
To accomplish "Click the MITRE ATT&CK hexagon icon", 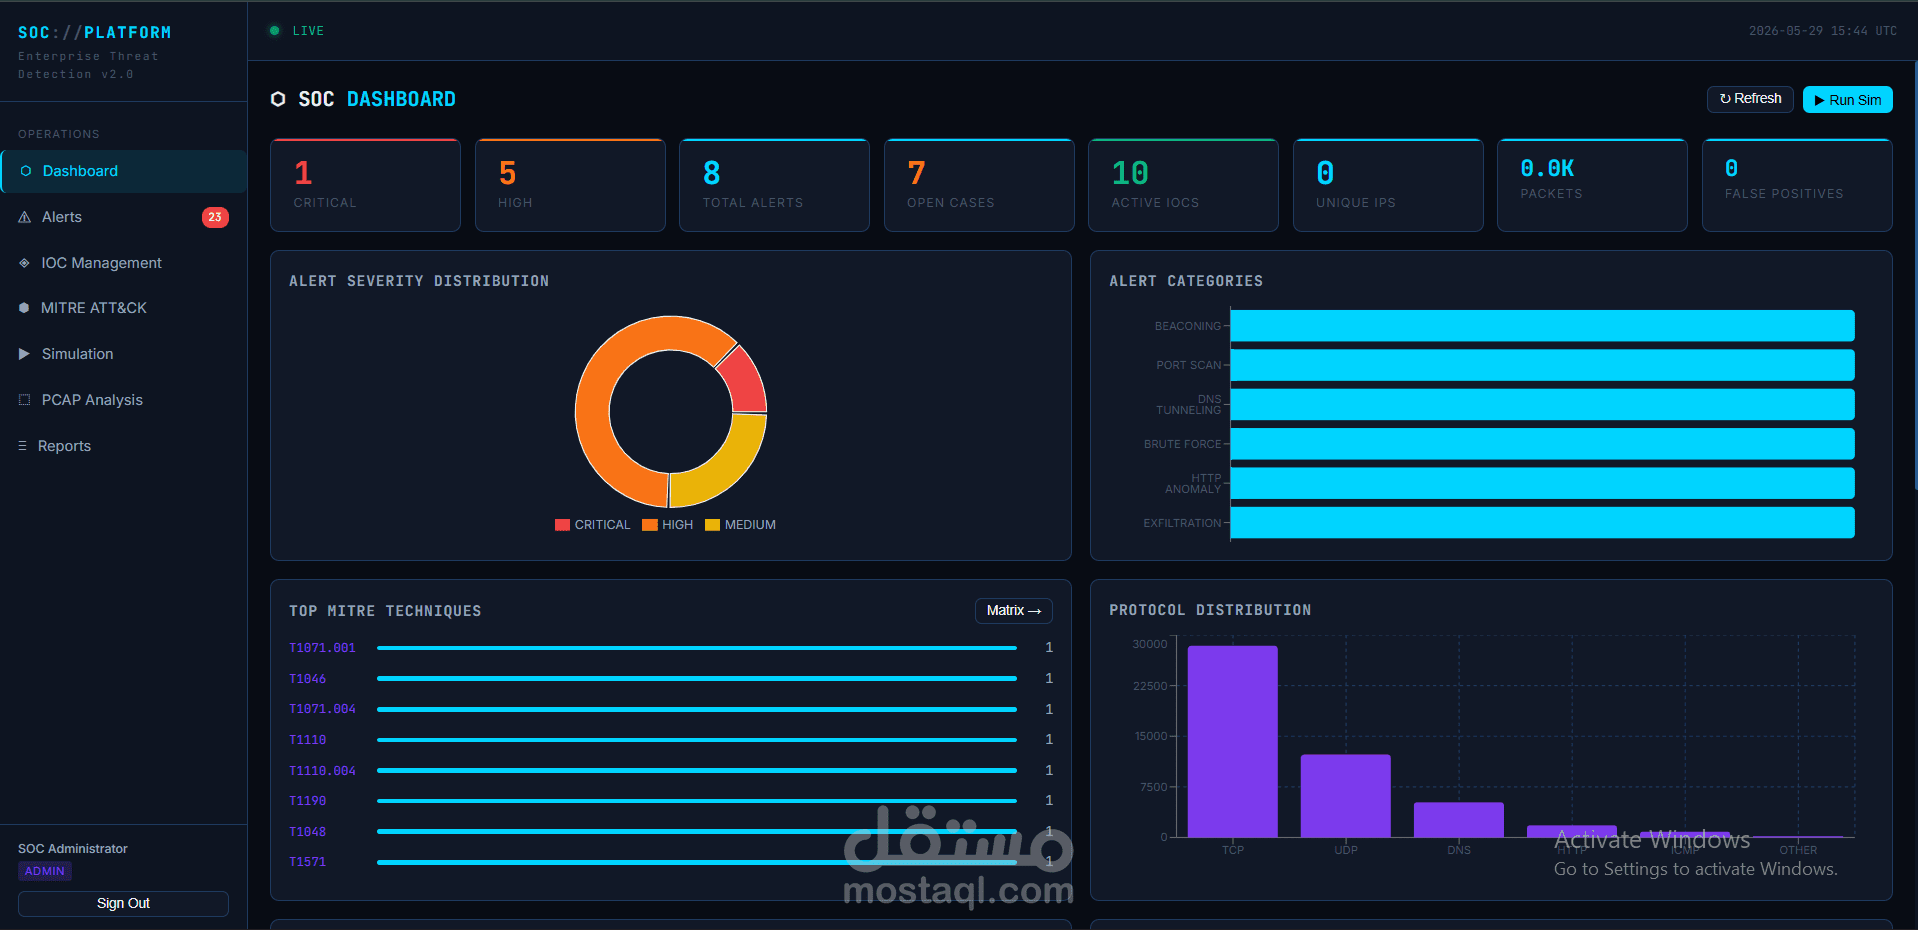I will 24,308.
